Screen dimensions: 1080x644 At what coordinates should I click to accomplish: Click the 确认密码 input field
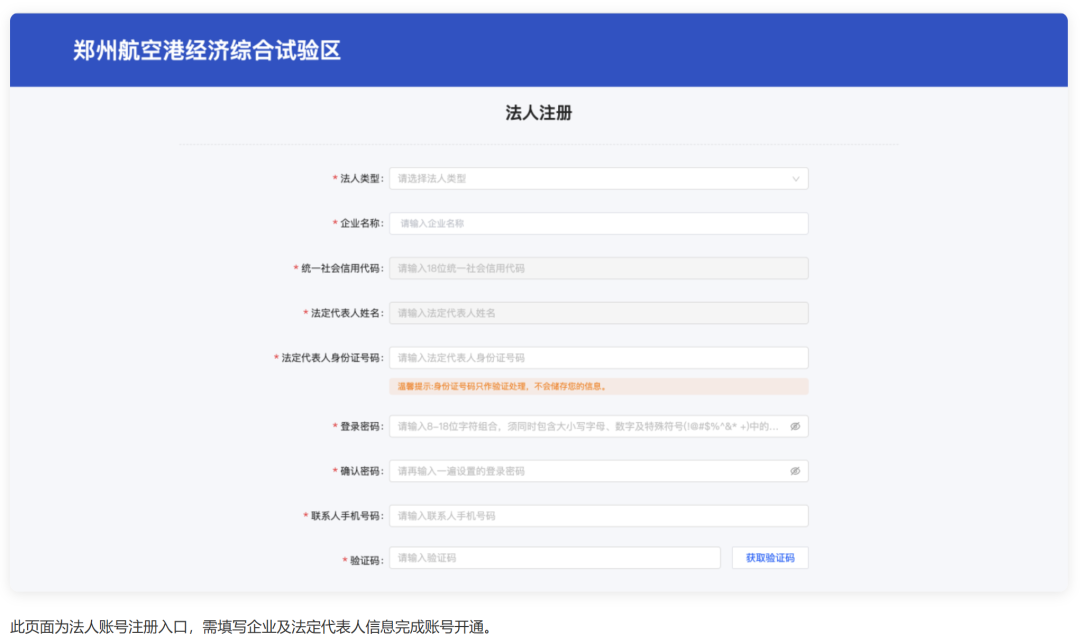coord(599,471)
